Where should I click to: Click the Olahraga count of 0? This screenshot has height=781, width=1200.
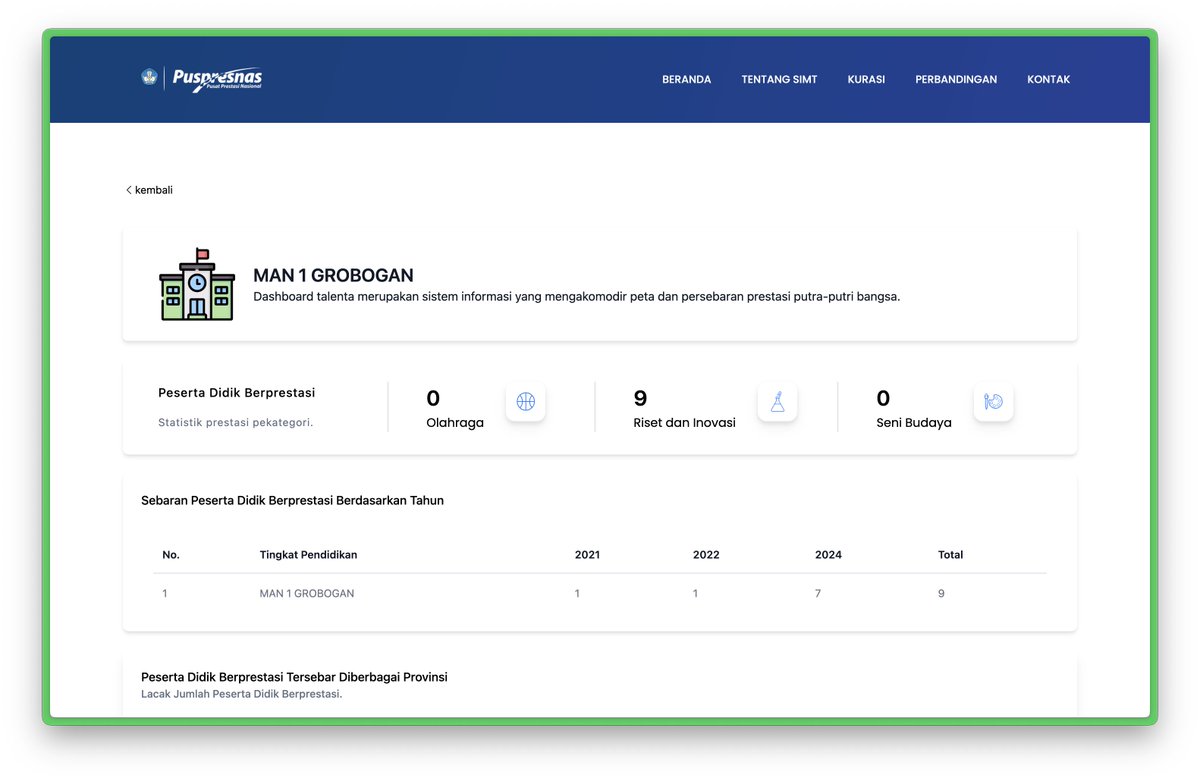pyautogui.click(x=433, y=399)
